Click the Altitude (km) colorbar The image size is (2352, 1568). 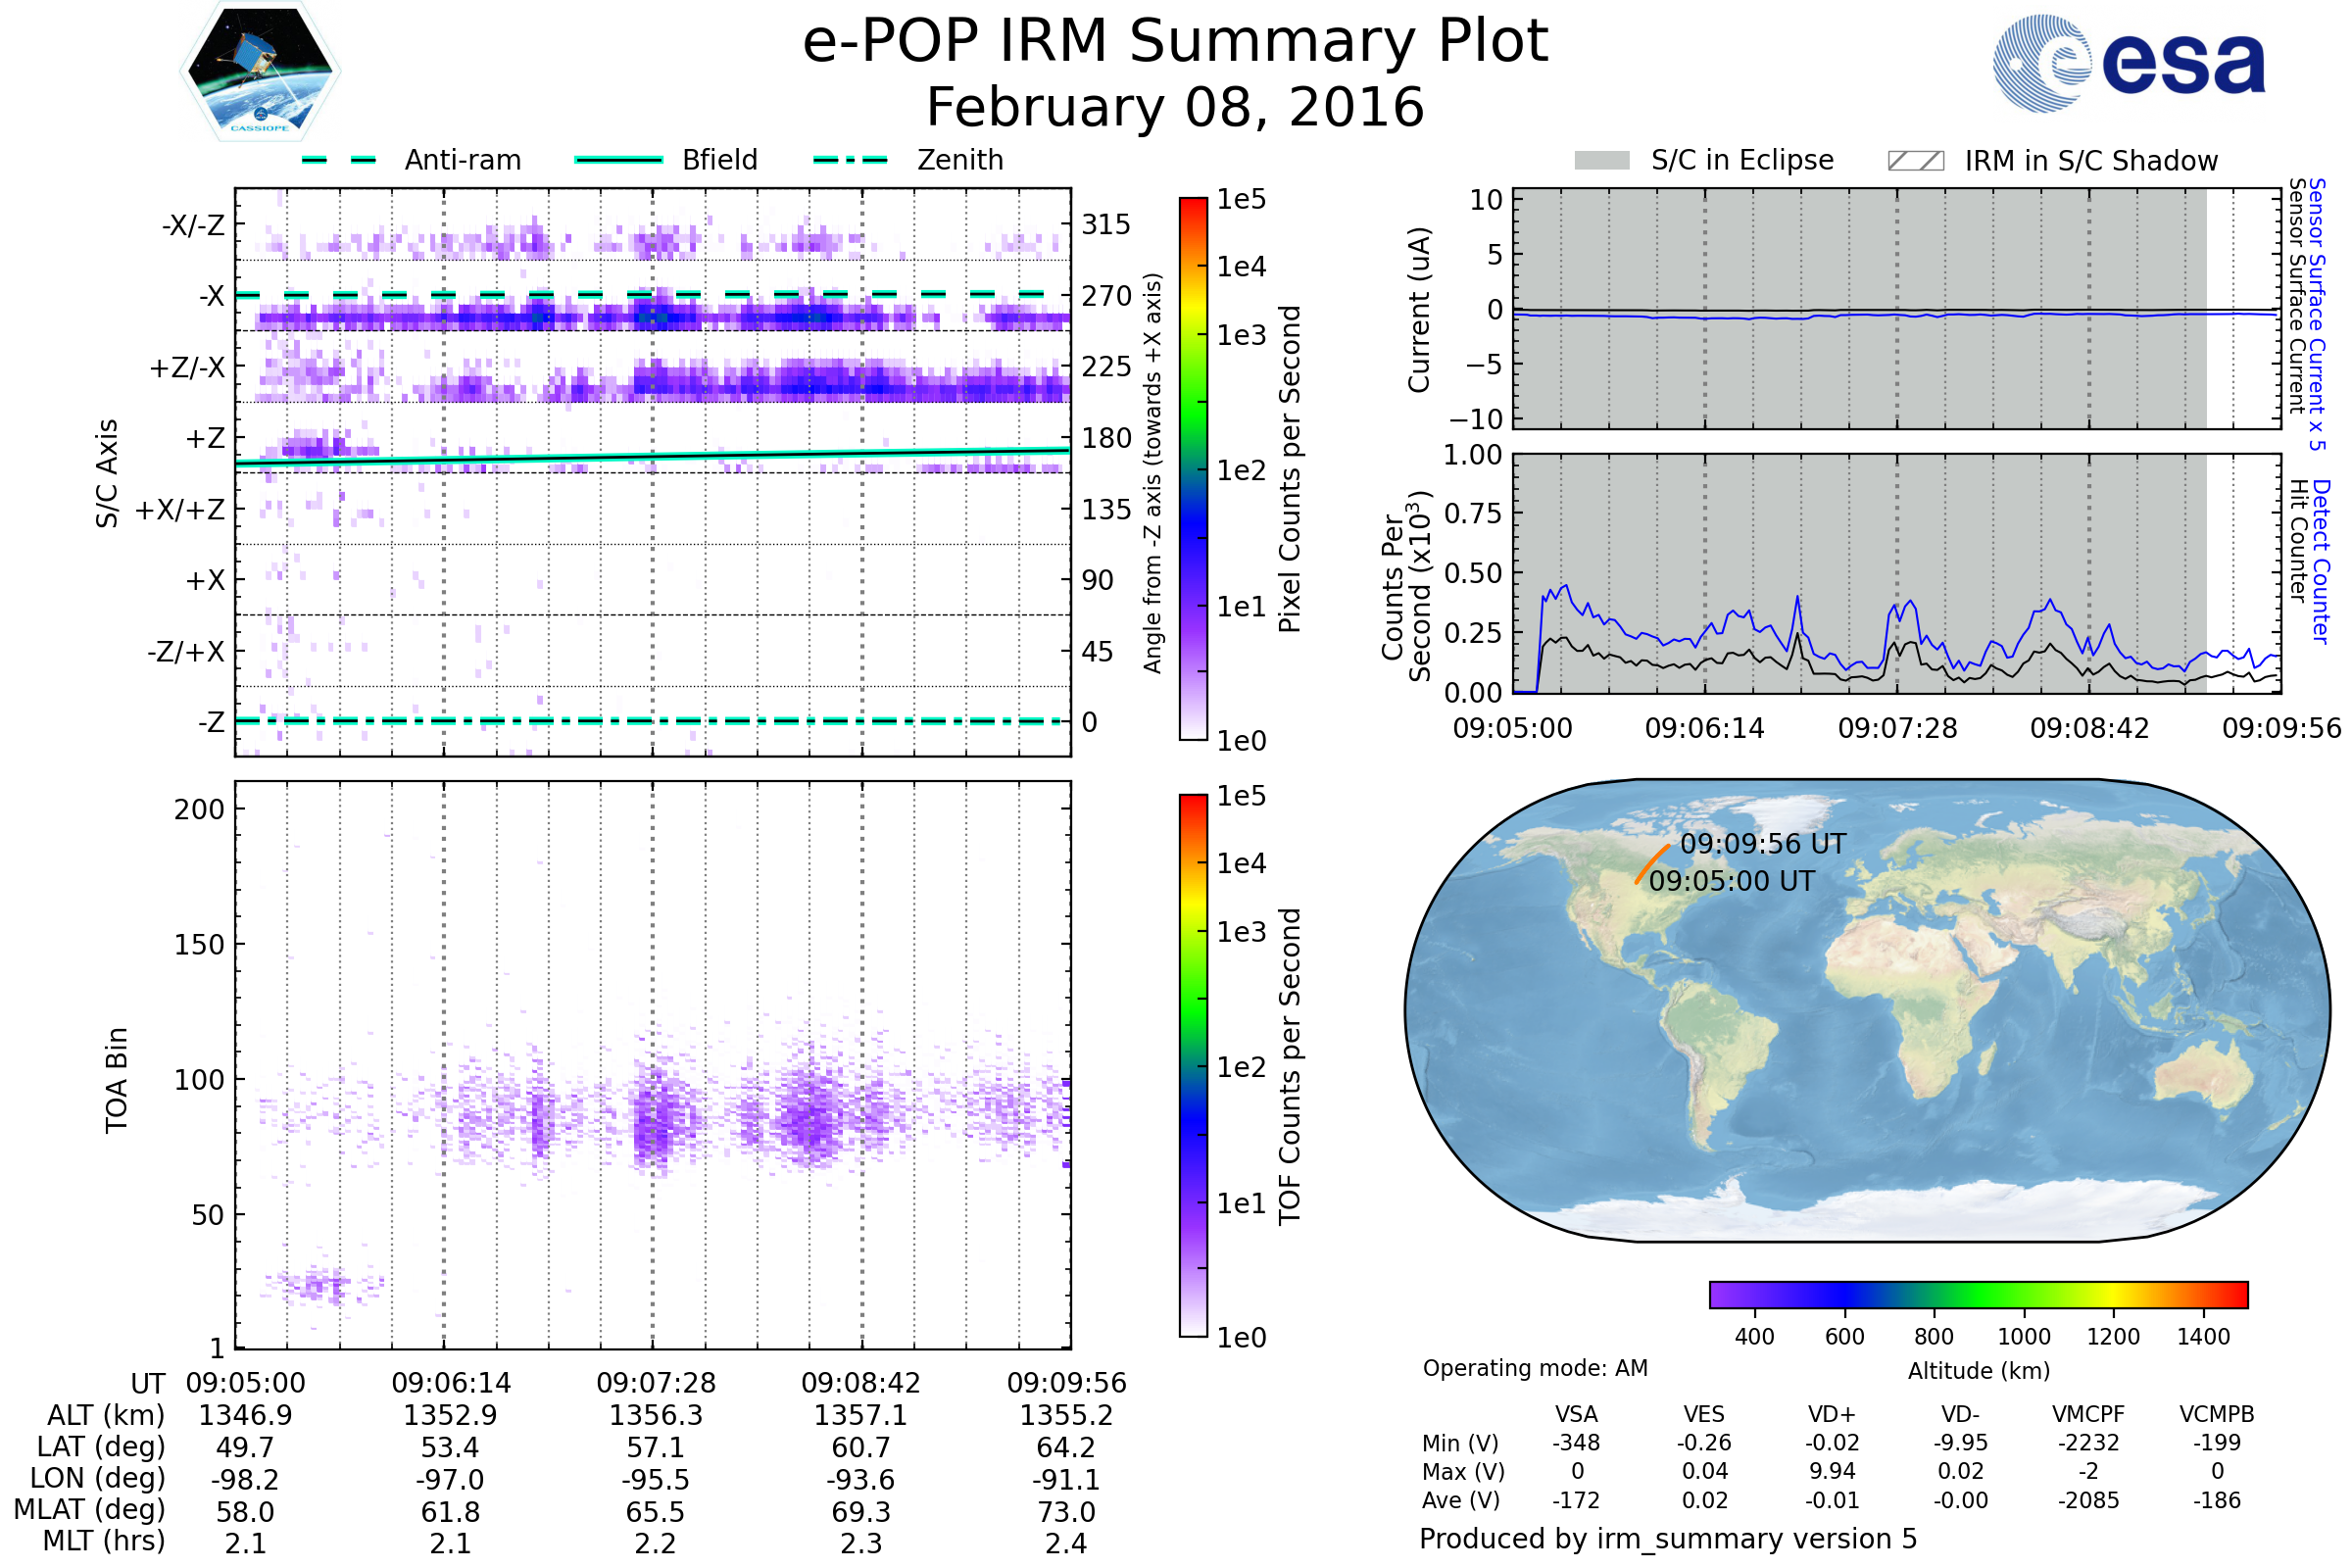1978,1295
